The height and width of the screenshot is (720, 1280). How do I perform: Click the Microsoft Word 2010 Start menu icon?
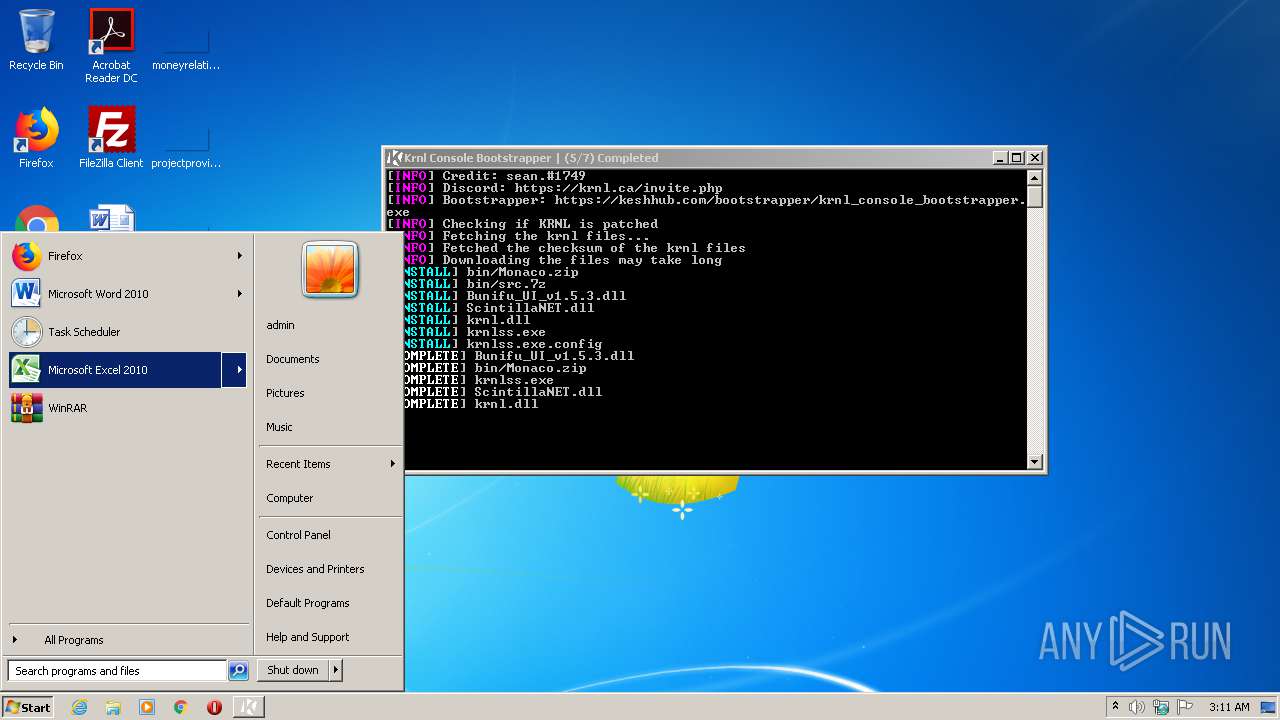pyautogui.click(x=26, y=294)
